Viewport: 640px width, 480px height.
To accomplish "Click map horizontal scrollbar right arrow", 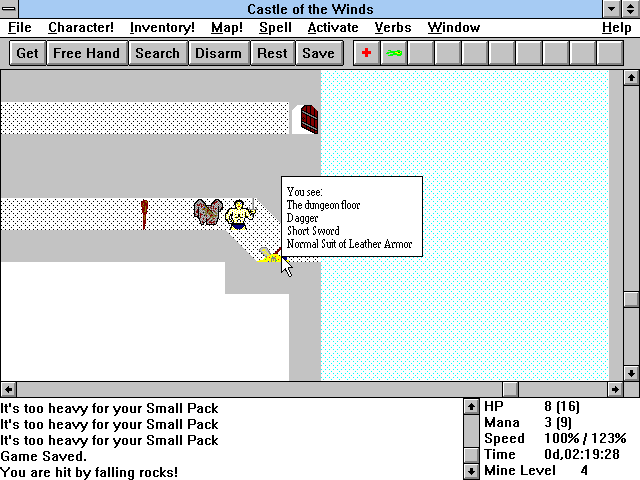I will point(616,389).
